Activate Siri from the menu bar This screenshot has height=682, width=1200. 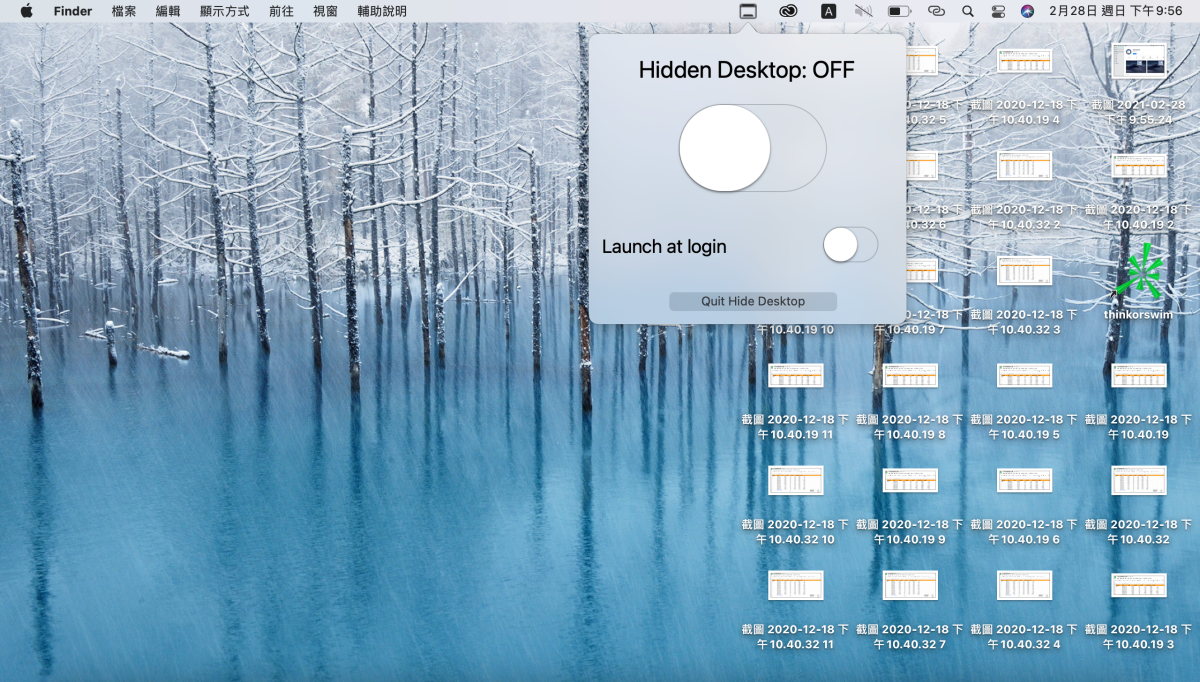point(1027,11)
